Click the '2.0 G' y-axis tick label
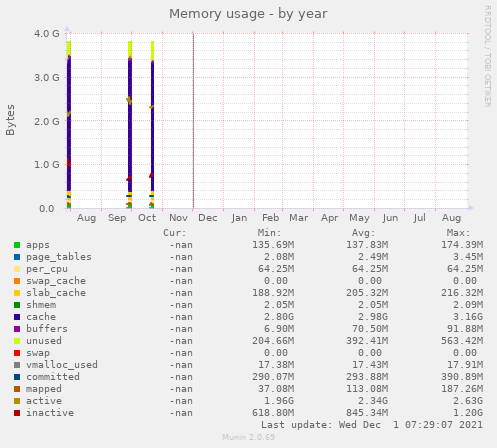Image resolution: width=497 pixels, height=448 pixels. pos(47,121)
